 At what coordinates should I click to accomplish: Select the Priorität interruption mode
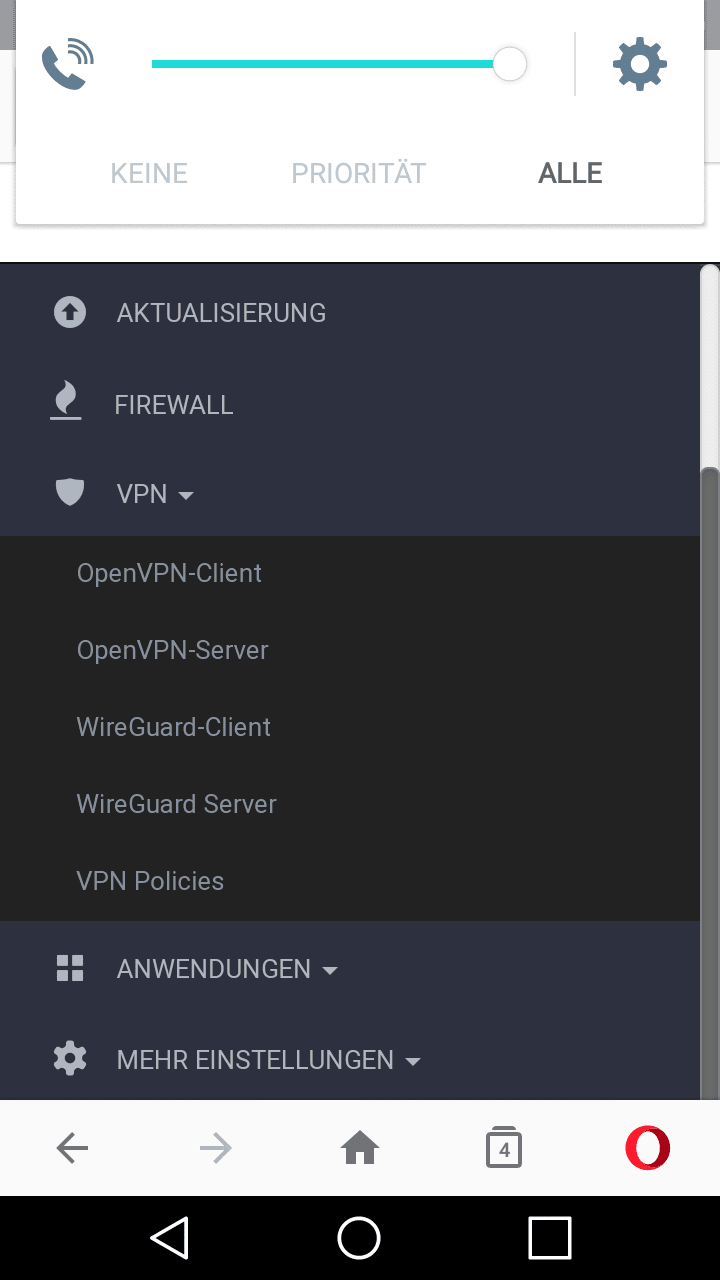coord(358,173)
